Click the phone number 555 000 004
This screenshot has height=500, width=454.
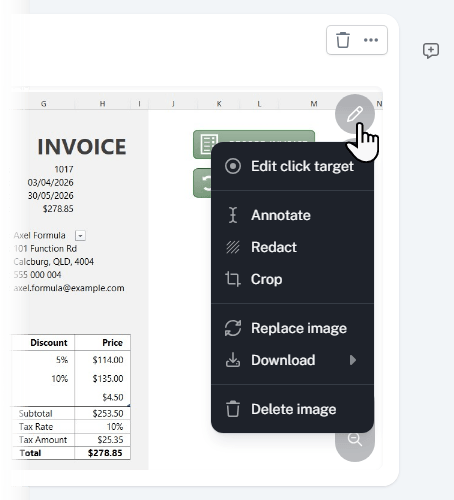pos(37,275)
